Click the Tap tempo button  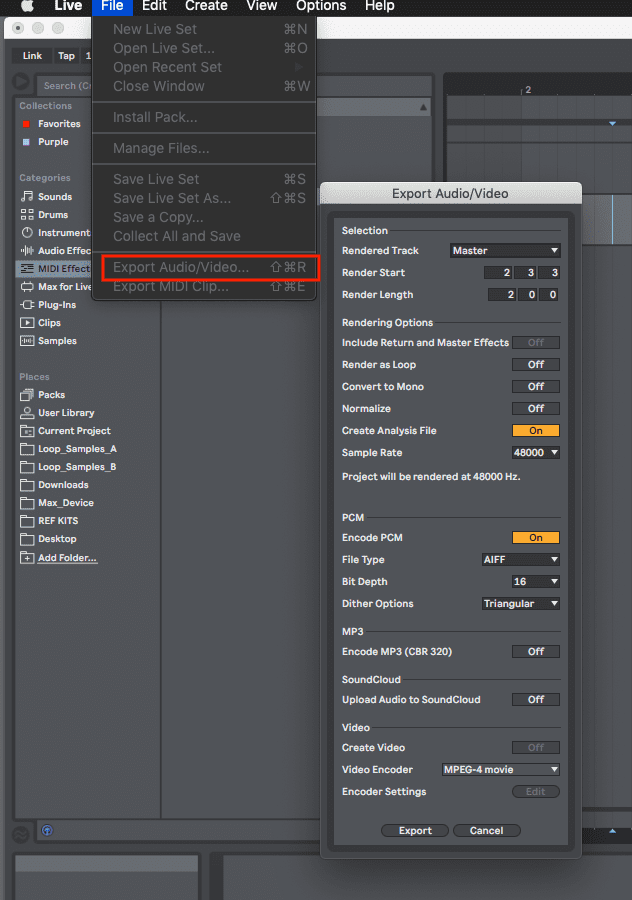coord(66,56)
